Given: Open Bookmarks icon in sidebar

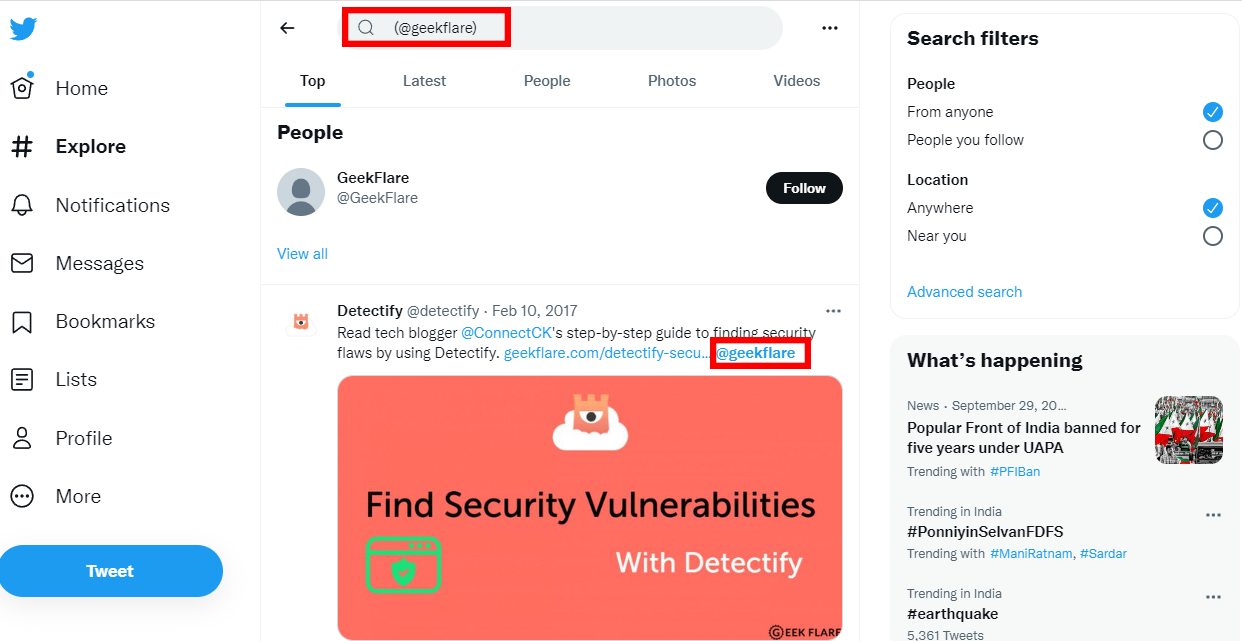Looking at the screenshot, I should [x=22, y=322].
